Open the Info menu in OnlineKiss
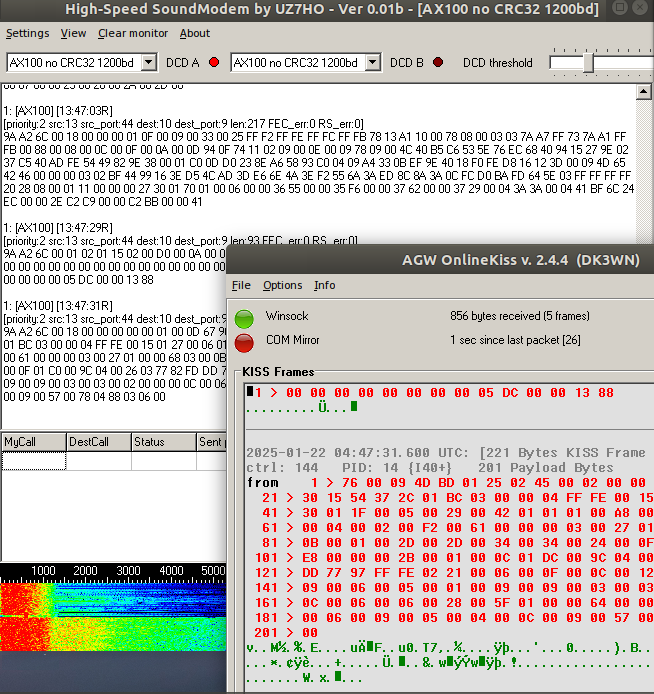 tap(324, 285)
